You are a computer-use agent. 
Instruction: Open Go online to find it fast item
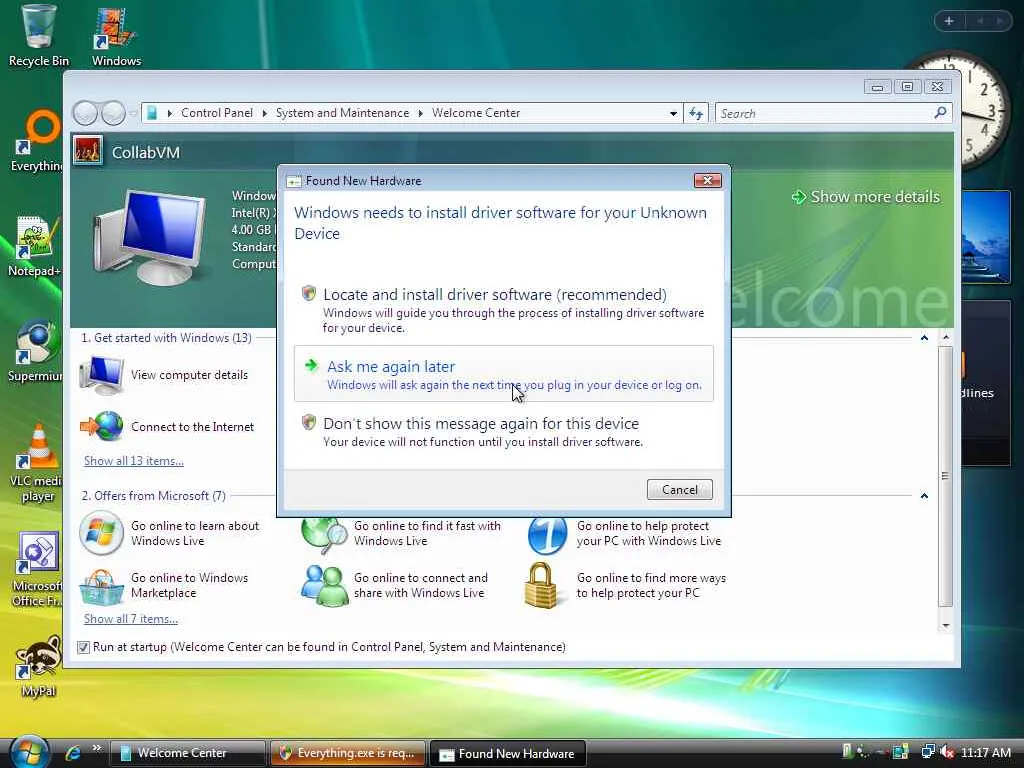401,533
